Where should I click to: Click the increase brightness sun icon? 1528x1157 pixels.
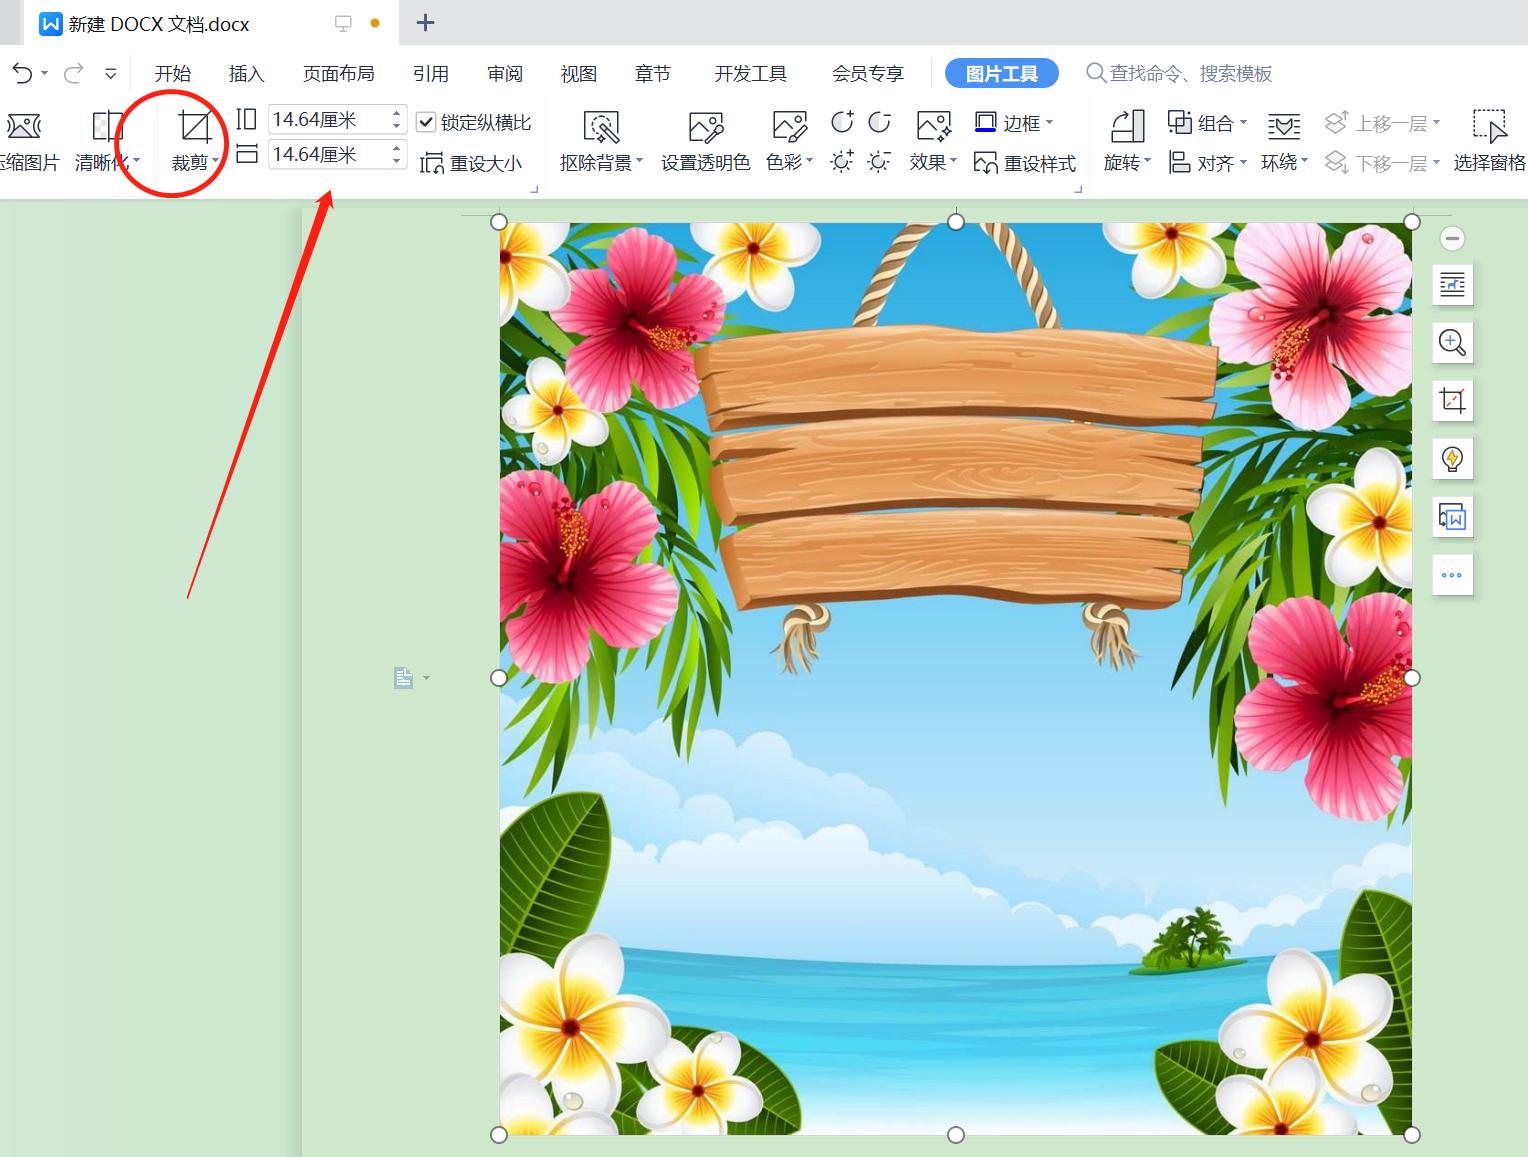click(841, 160)
